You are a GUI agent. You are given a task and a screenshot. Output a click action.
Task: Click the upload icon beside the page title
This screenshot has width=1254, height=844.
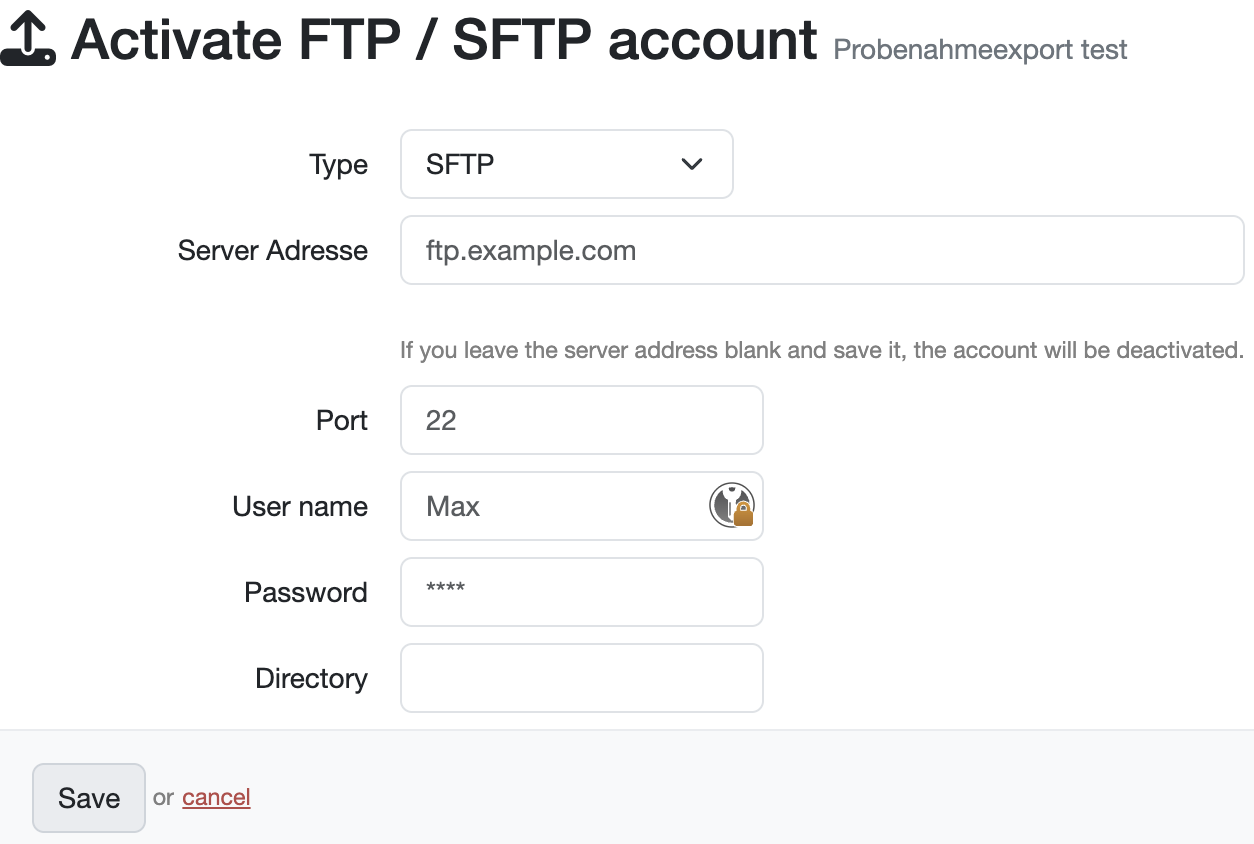click(27, 39)
